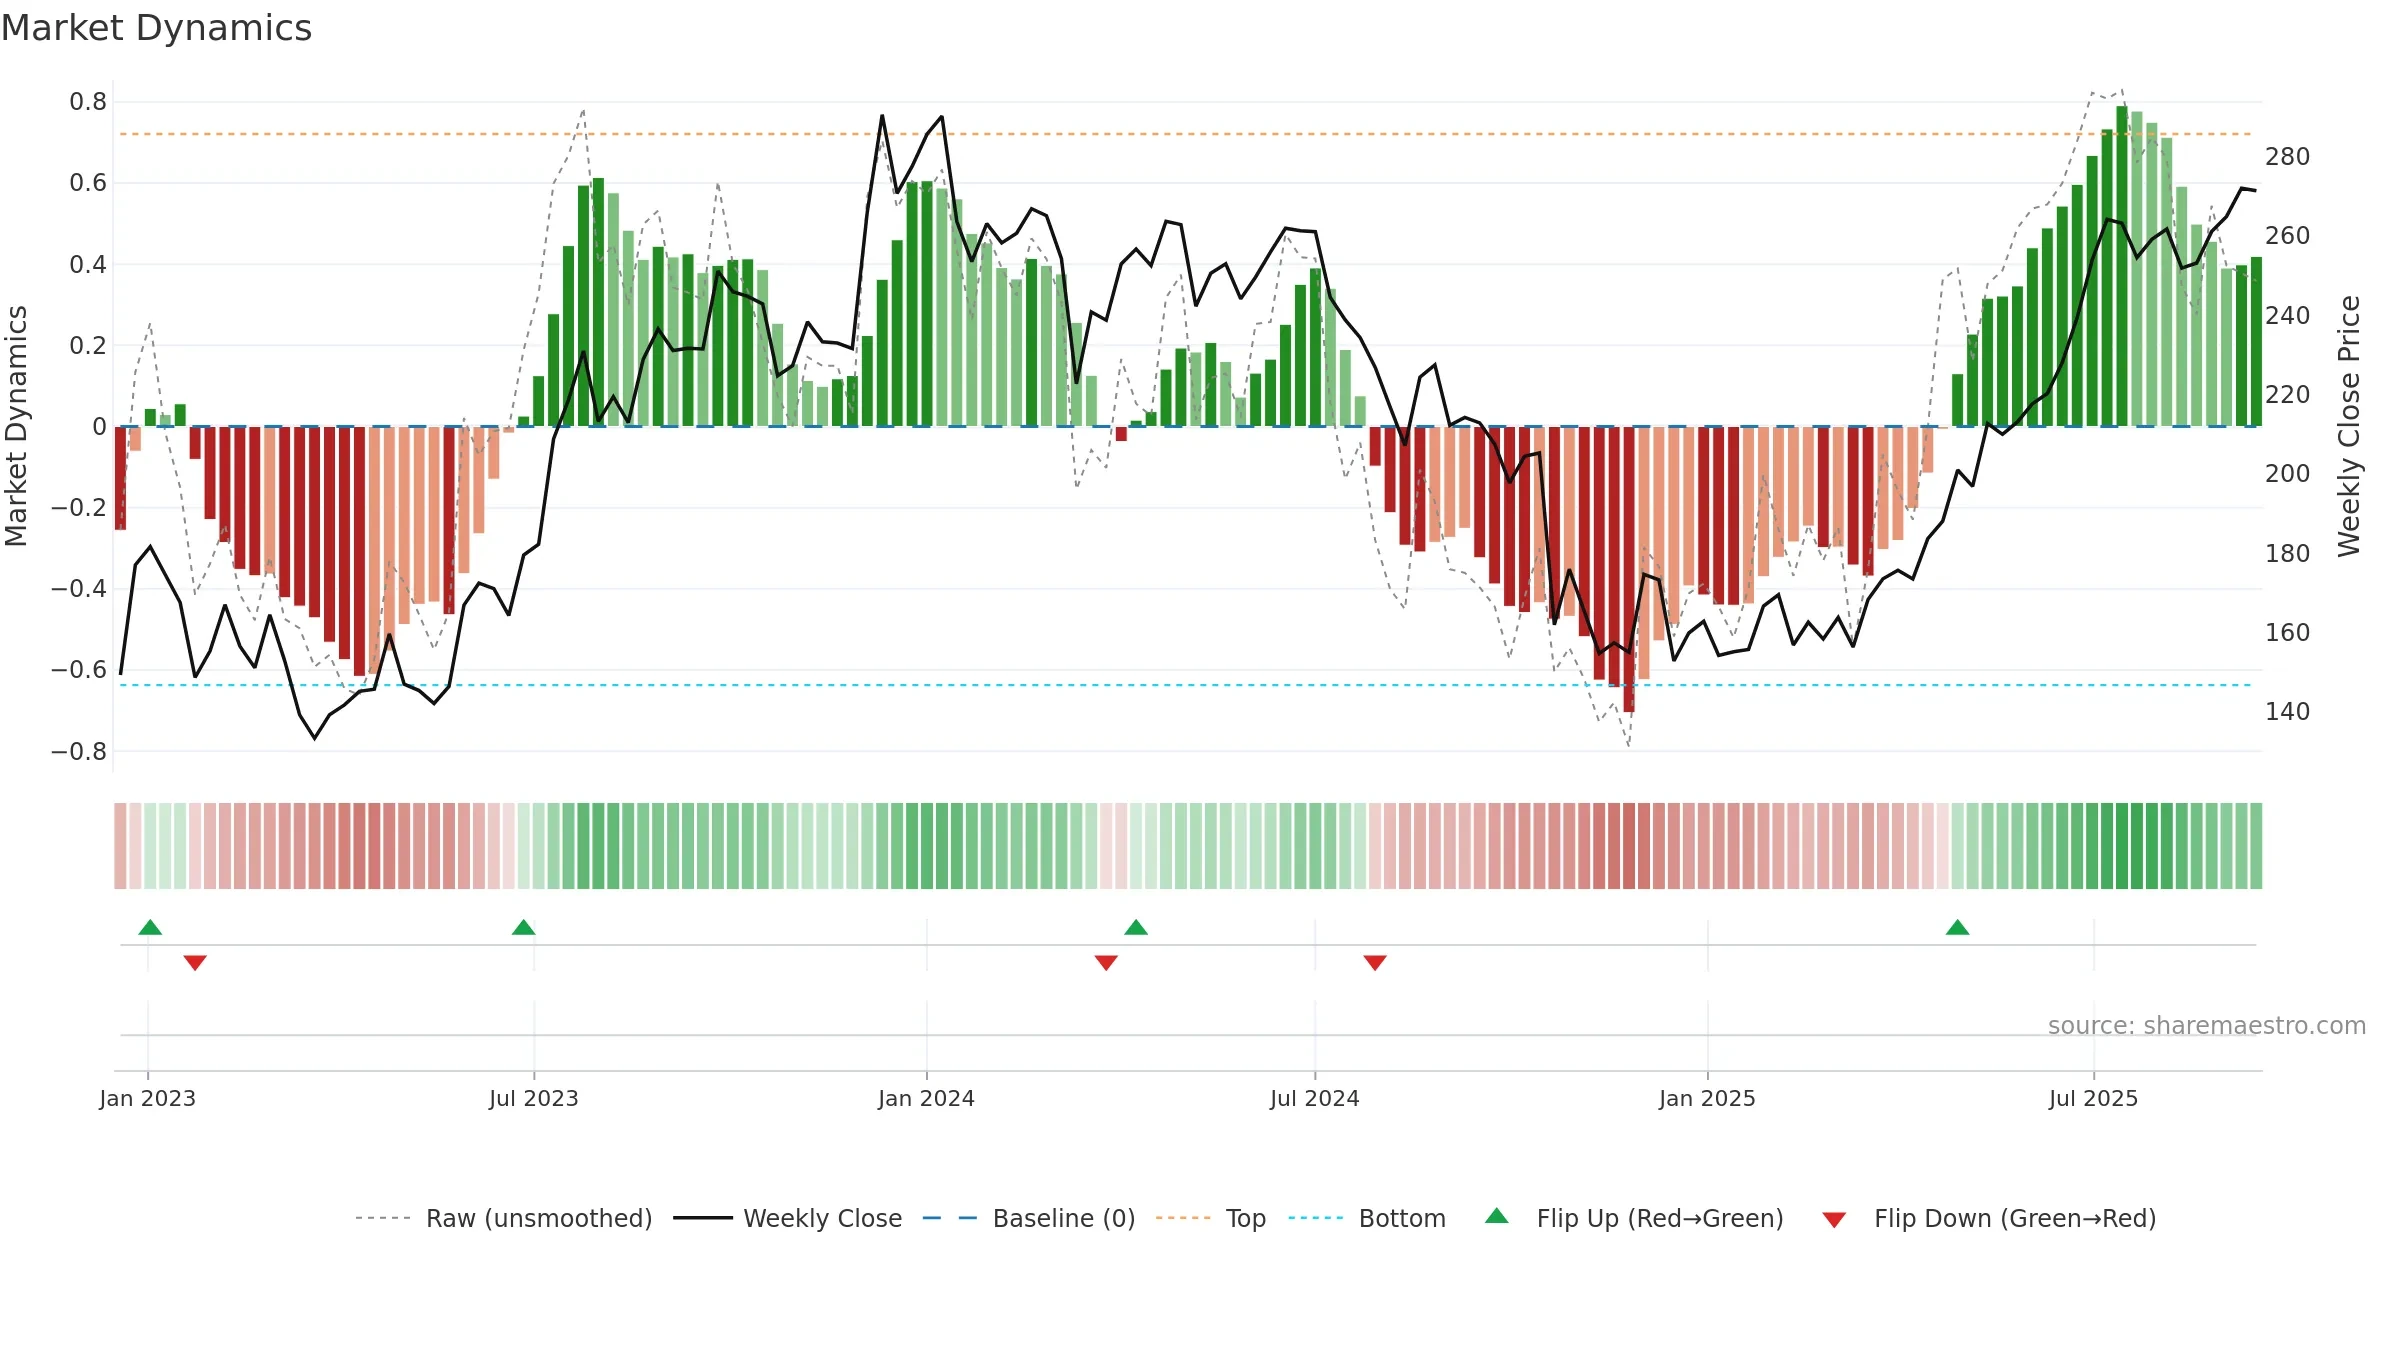Toggle the Weekly Close legend item
Viewport: 2400px width, 1350px height.
[x=787, y=1218]
